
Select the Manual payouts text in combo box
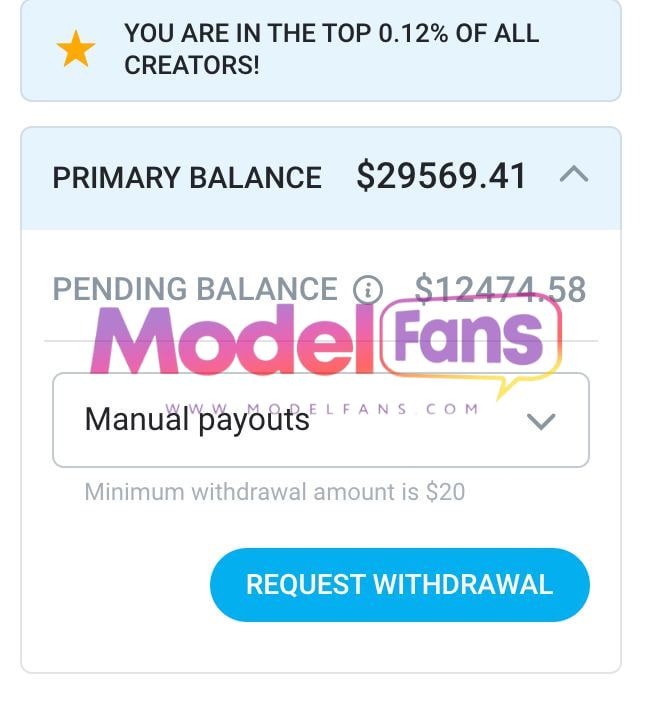[197, 420]
